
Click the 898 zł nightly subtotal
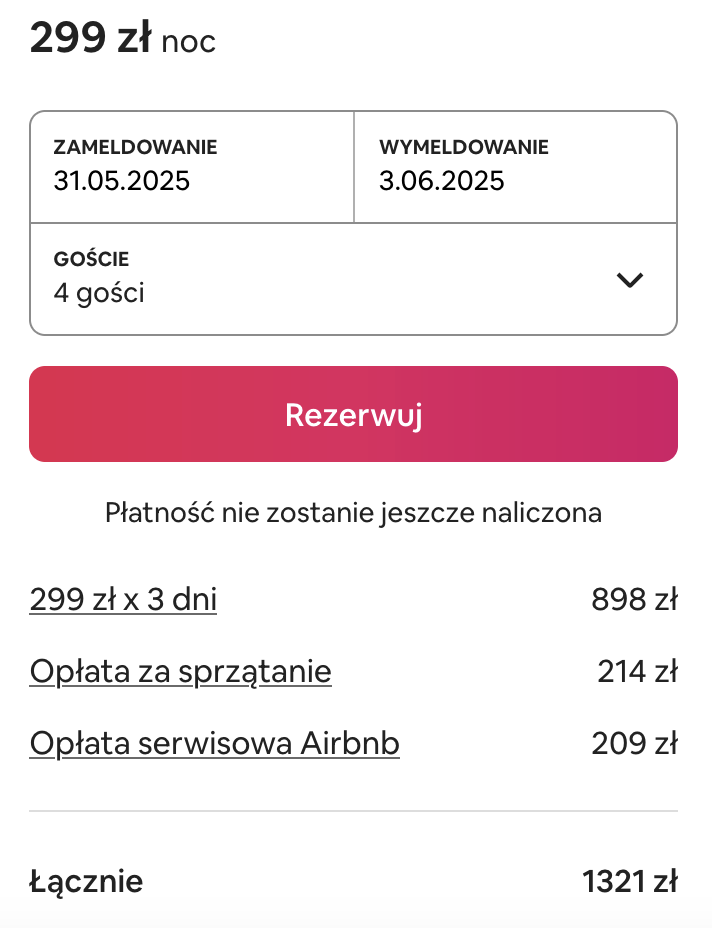point(634,599)
